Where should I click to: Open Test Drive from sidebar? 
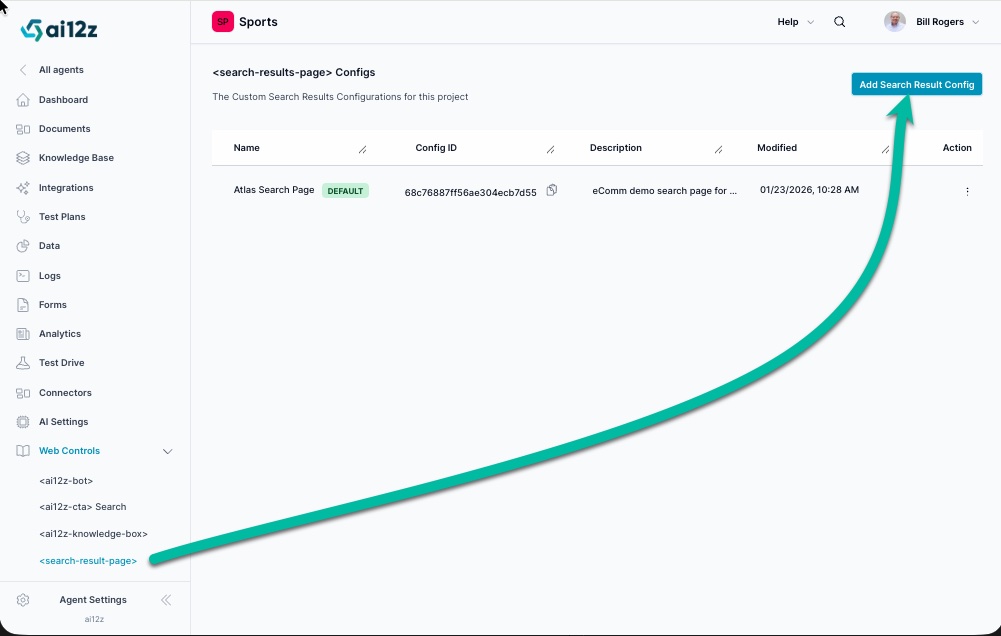point(61,363)
